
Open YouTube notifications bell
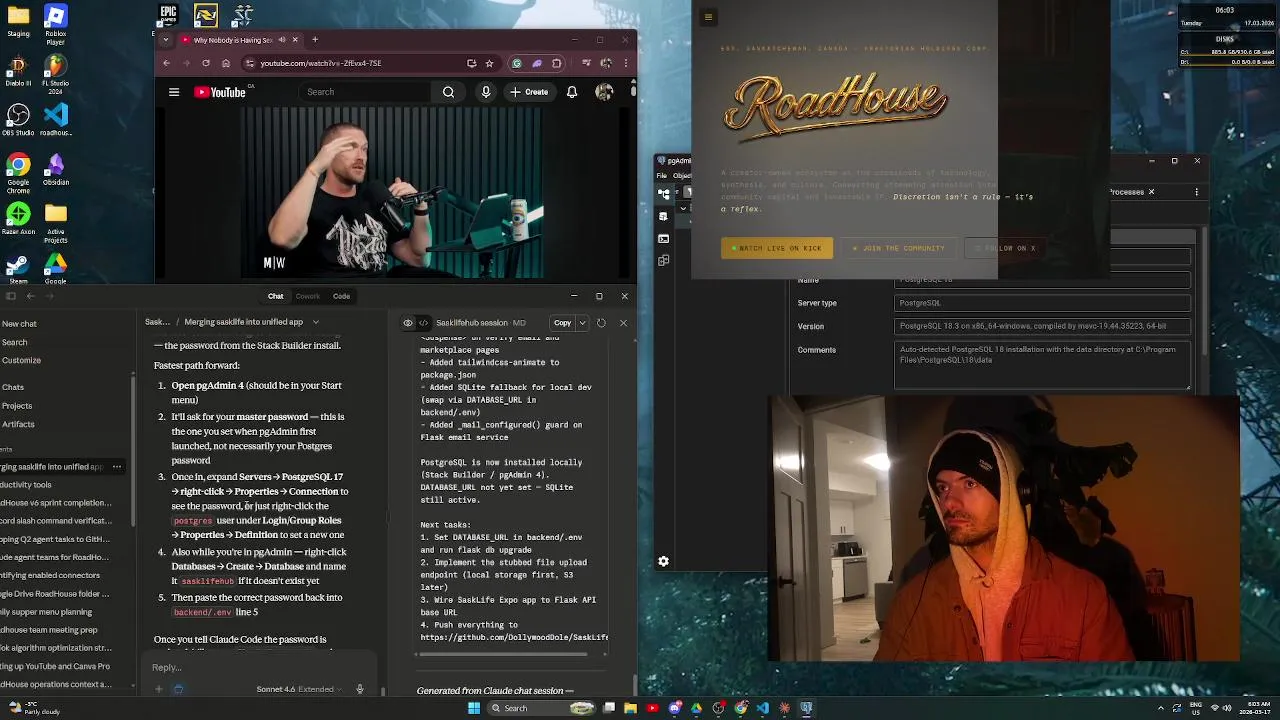point(572,92)
